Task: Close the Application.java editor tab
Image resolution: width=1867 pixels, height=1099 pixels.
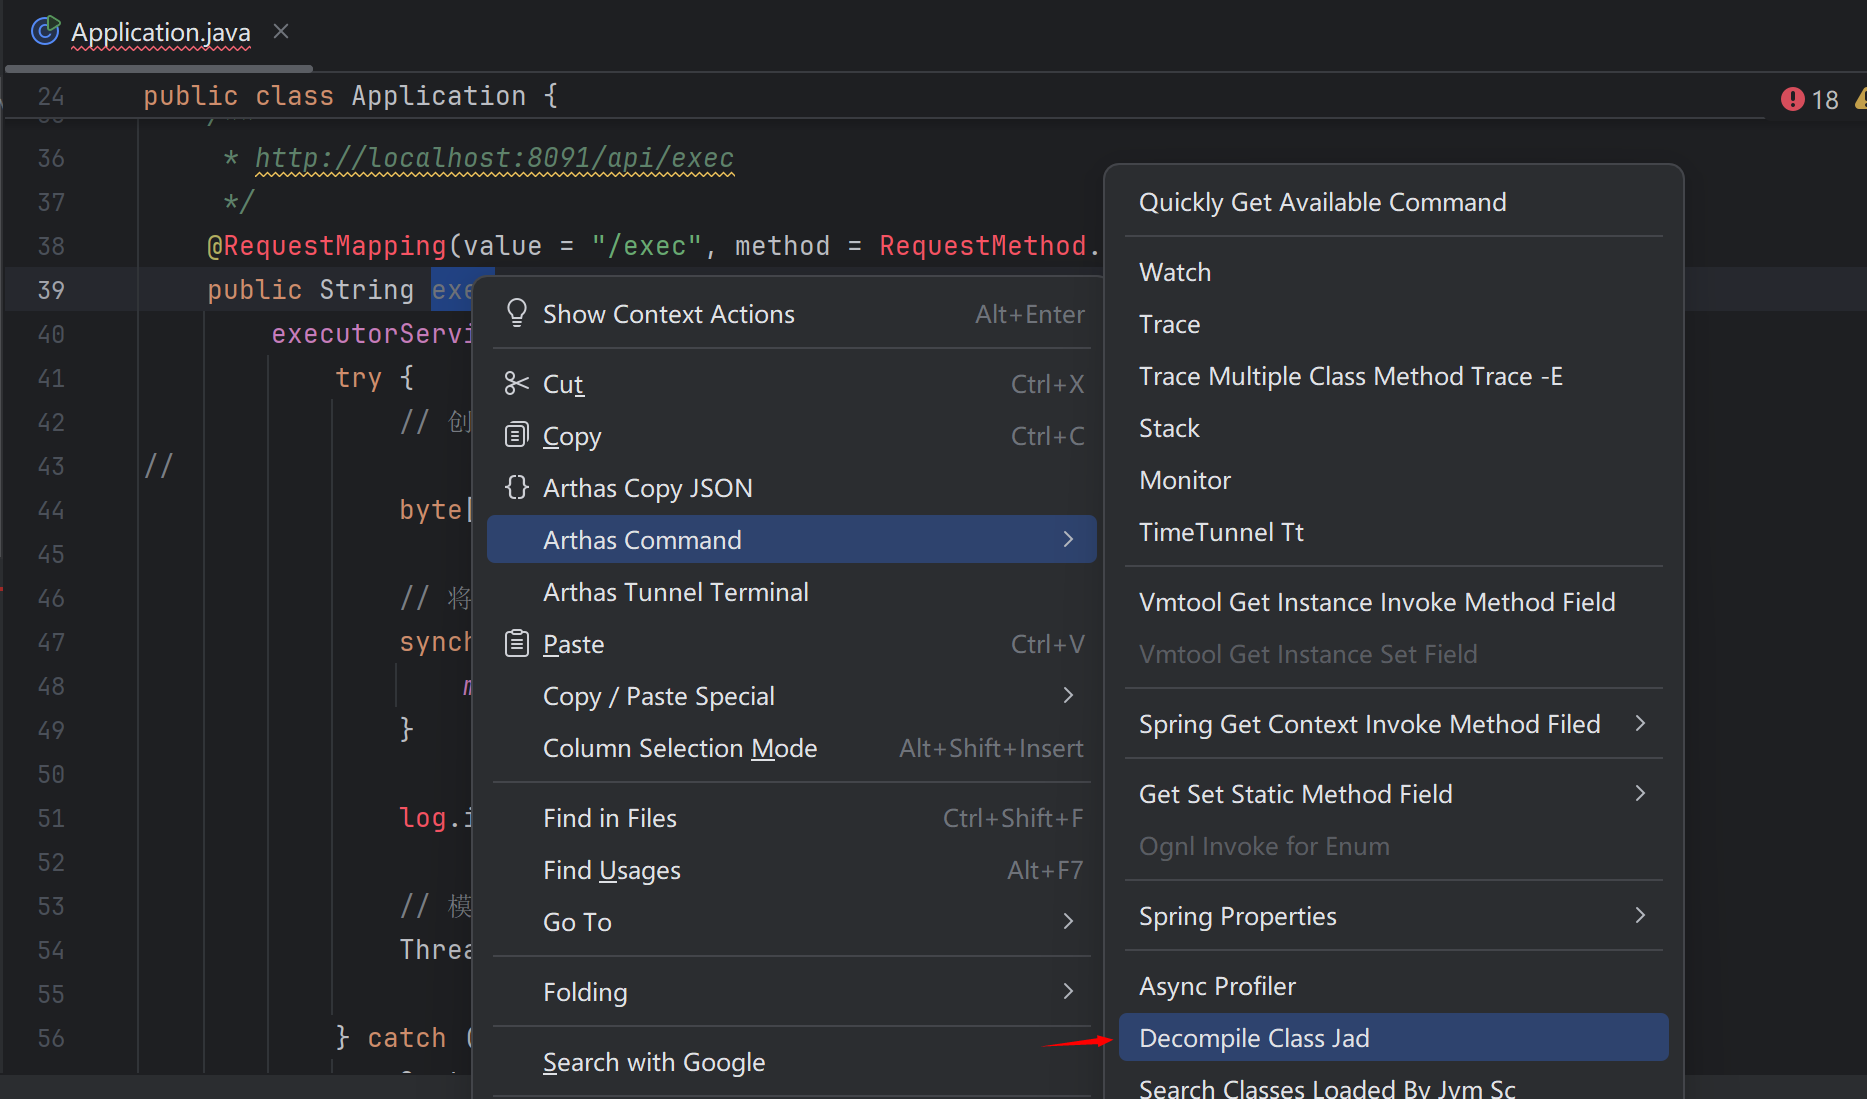Action: coord(281,32)
